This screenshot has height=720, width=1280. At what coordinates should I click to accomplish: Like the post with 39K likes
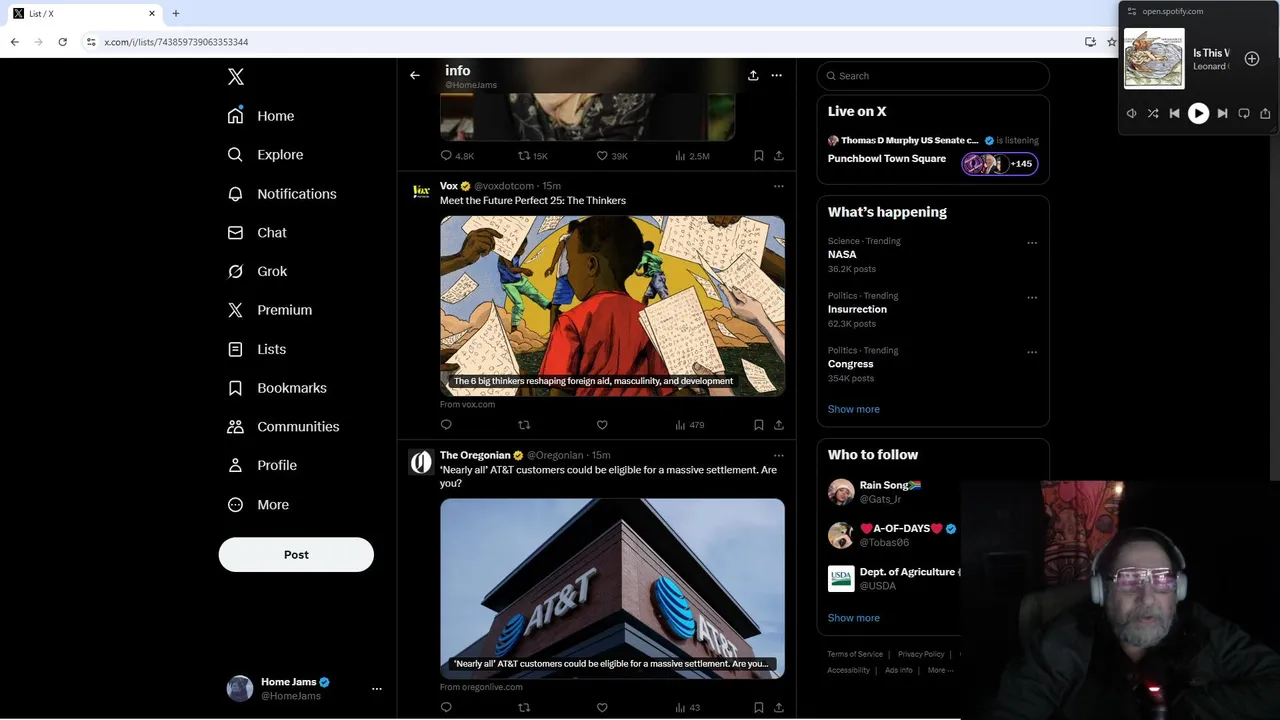click(612, 156)
